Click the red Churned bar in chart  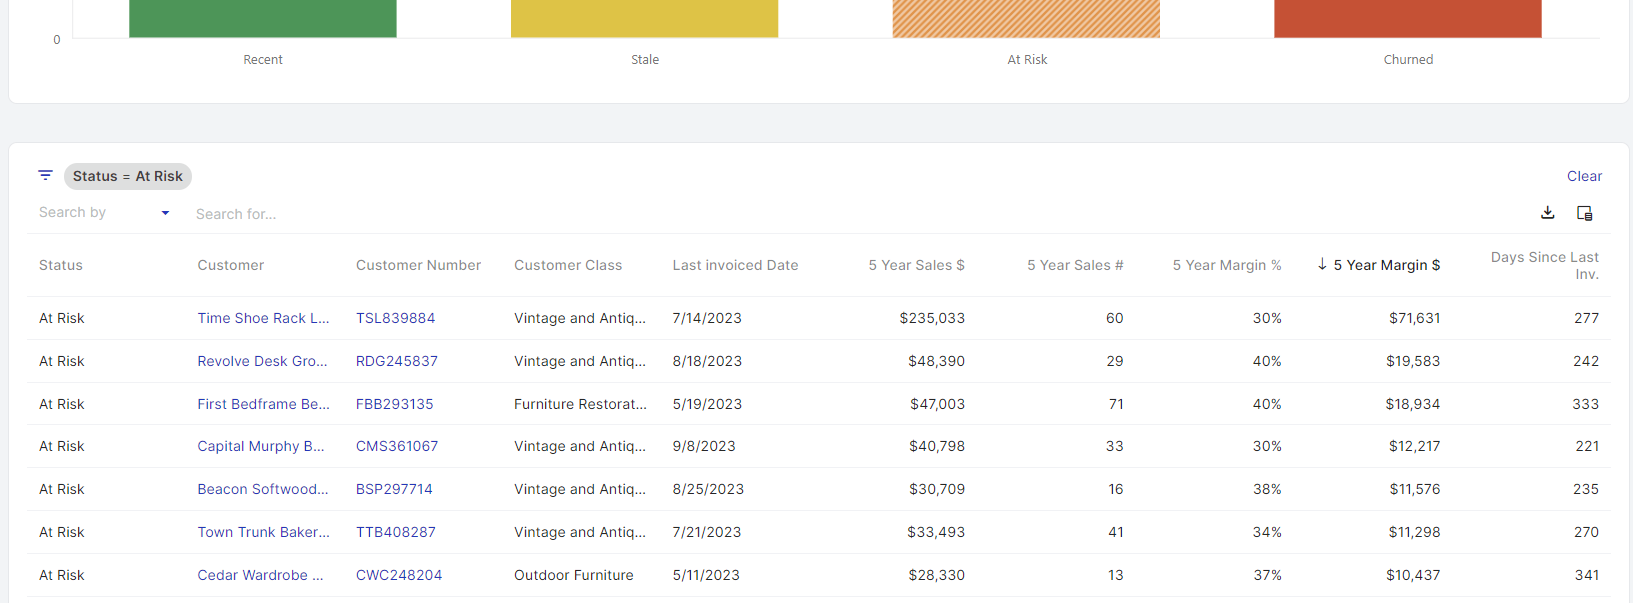coord(1407,18)
